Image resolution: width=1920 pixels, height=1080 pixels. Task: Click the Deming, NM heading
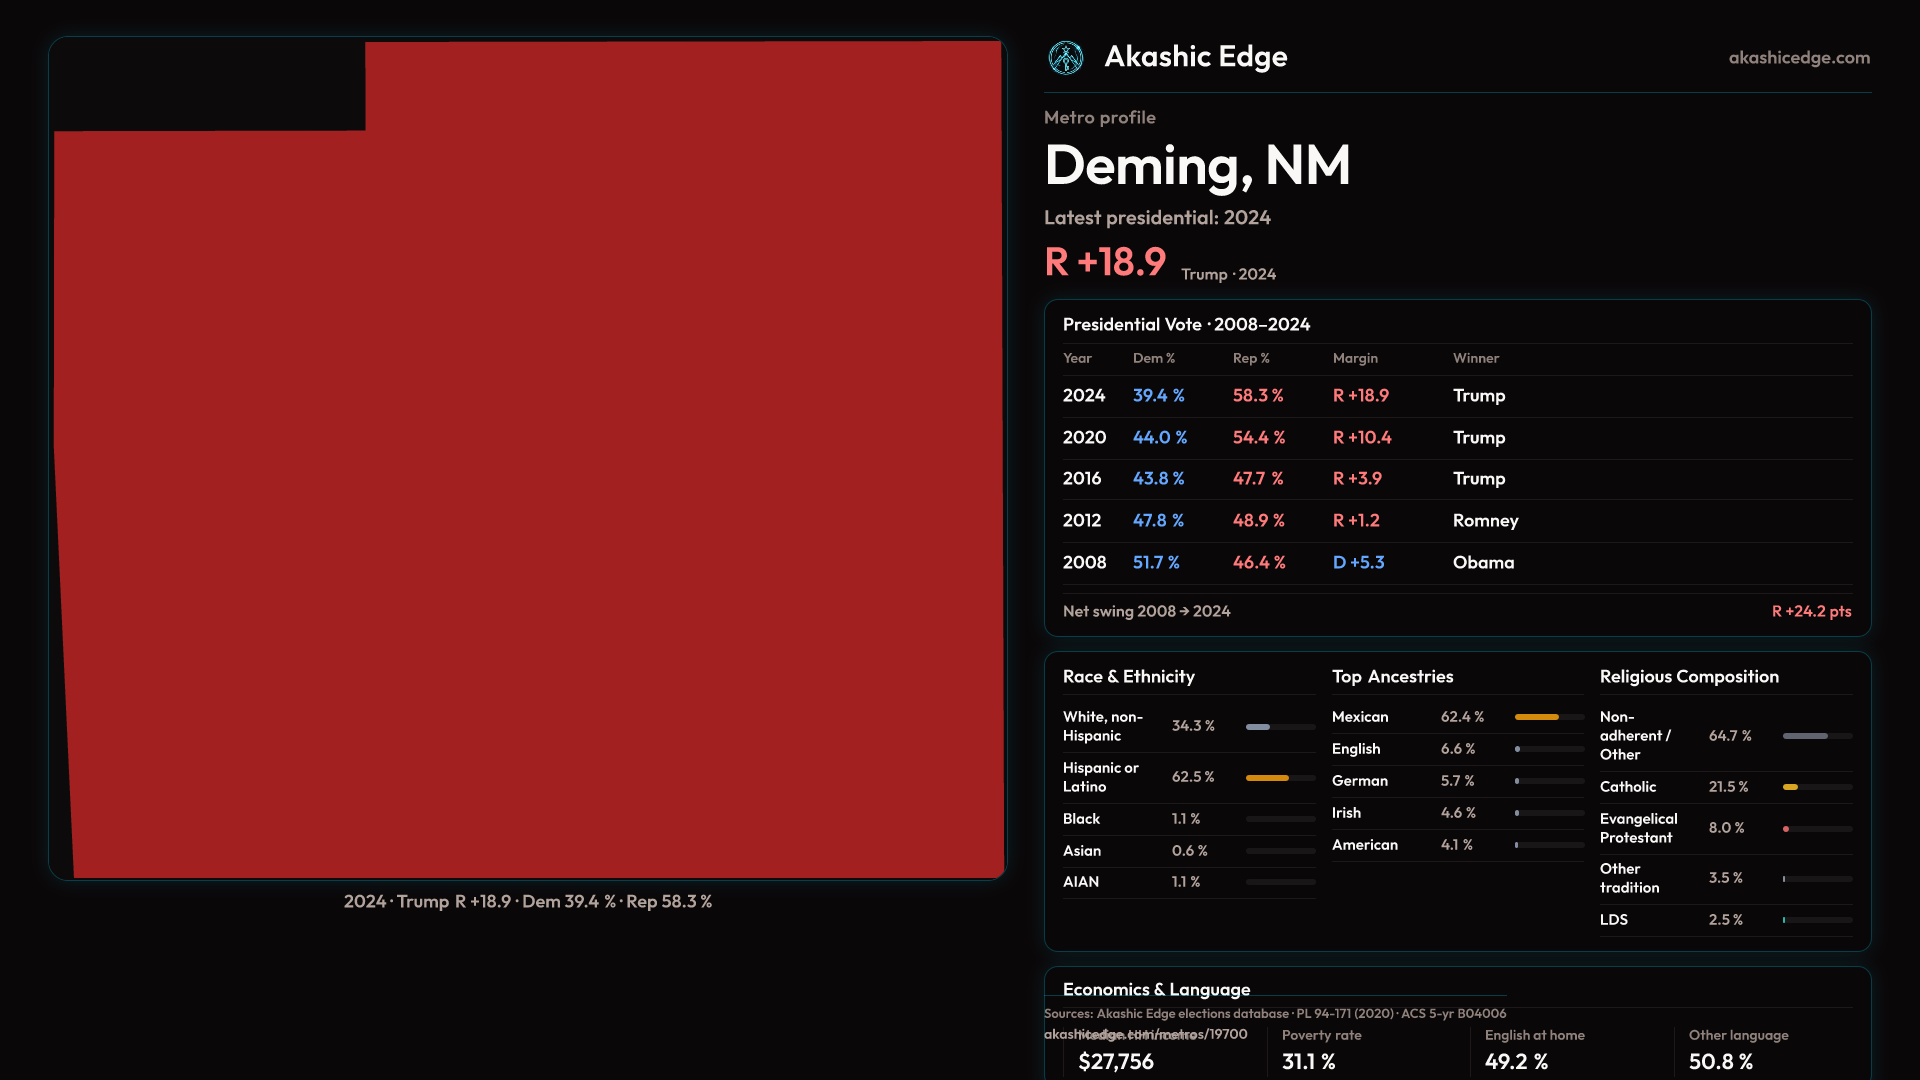click(x=1196, y=165)
